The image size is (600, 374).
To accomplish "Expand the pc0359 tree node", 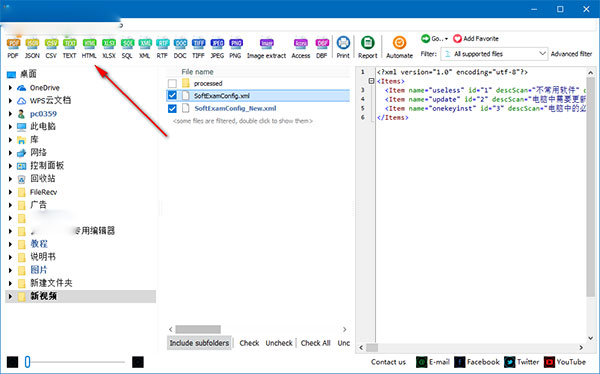I will pos(10,114).
